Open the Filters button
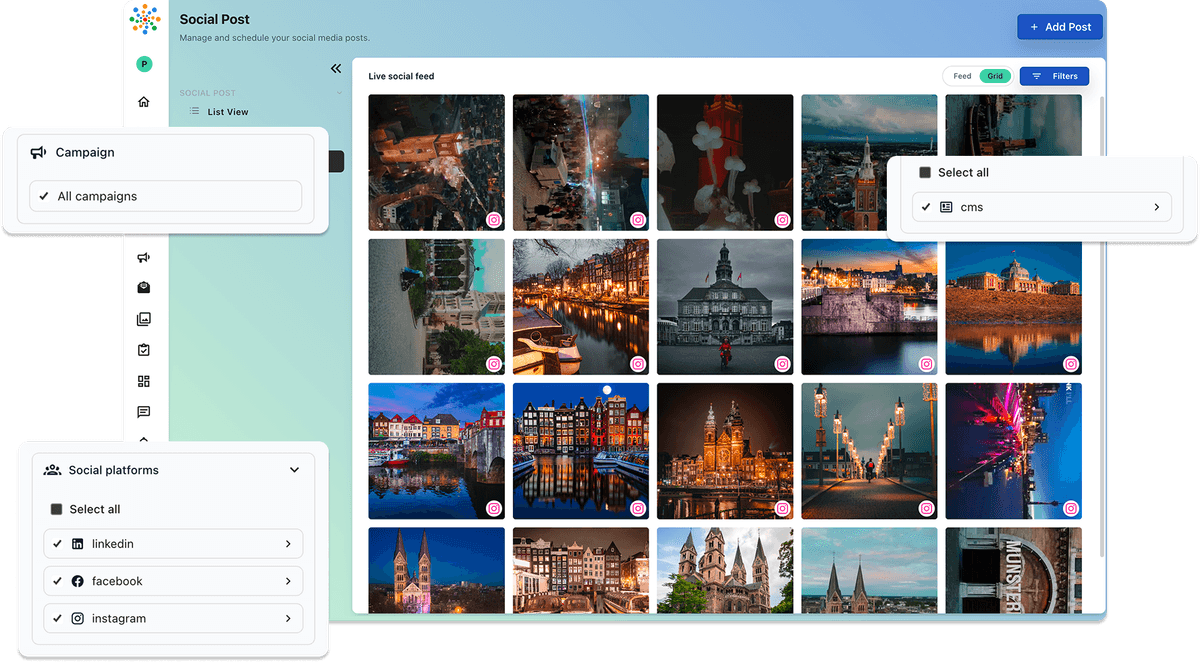The width and height of the screenshot is (1200, 662). [1054, 76]
